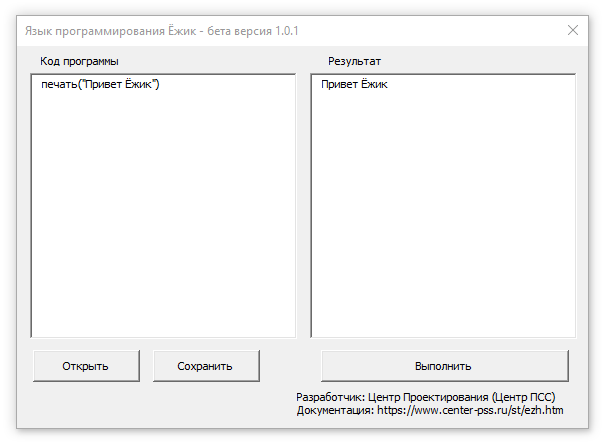Save the program with Сохранить

206,366
